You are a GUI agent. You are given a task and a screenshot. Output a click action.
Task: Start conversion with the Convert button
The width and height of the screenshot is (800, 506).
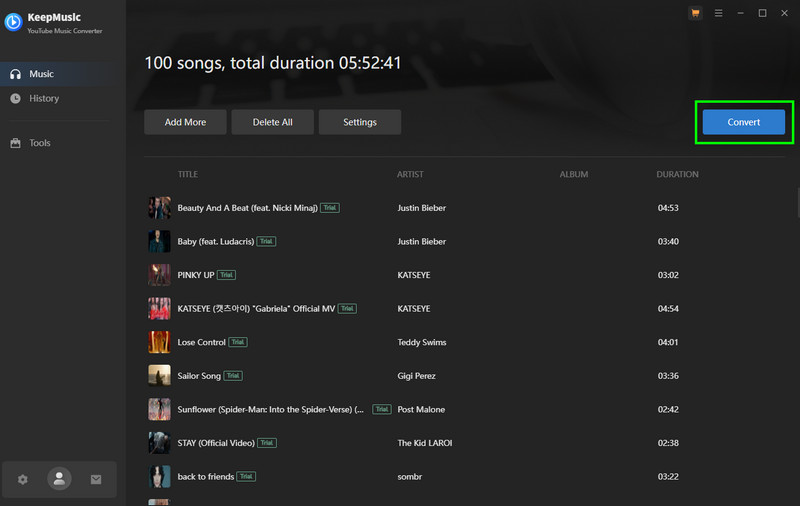point(743,122)
